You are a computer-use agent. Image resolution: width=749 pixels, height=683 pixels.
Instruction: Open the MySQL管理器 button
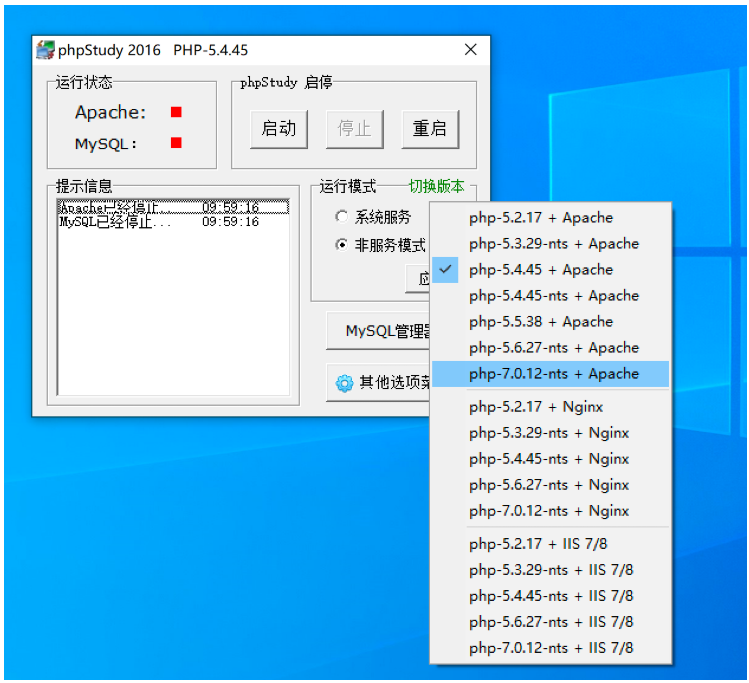point(378,331)
